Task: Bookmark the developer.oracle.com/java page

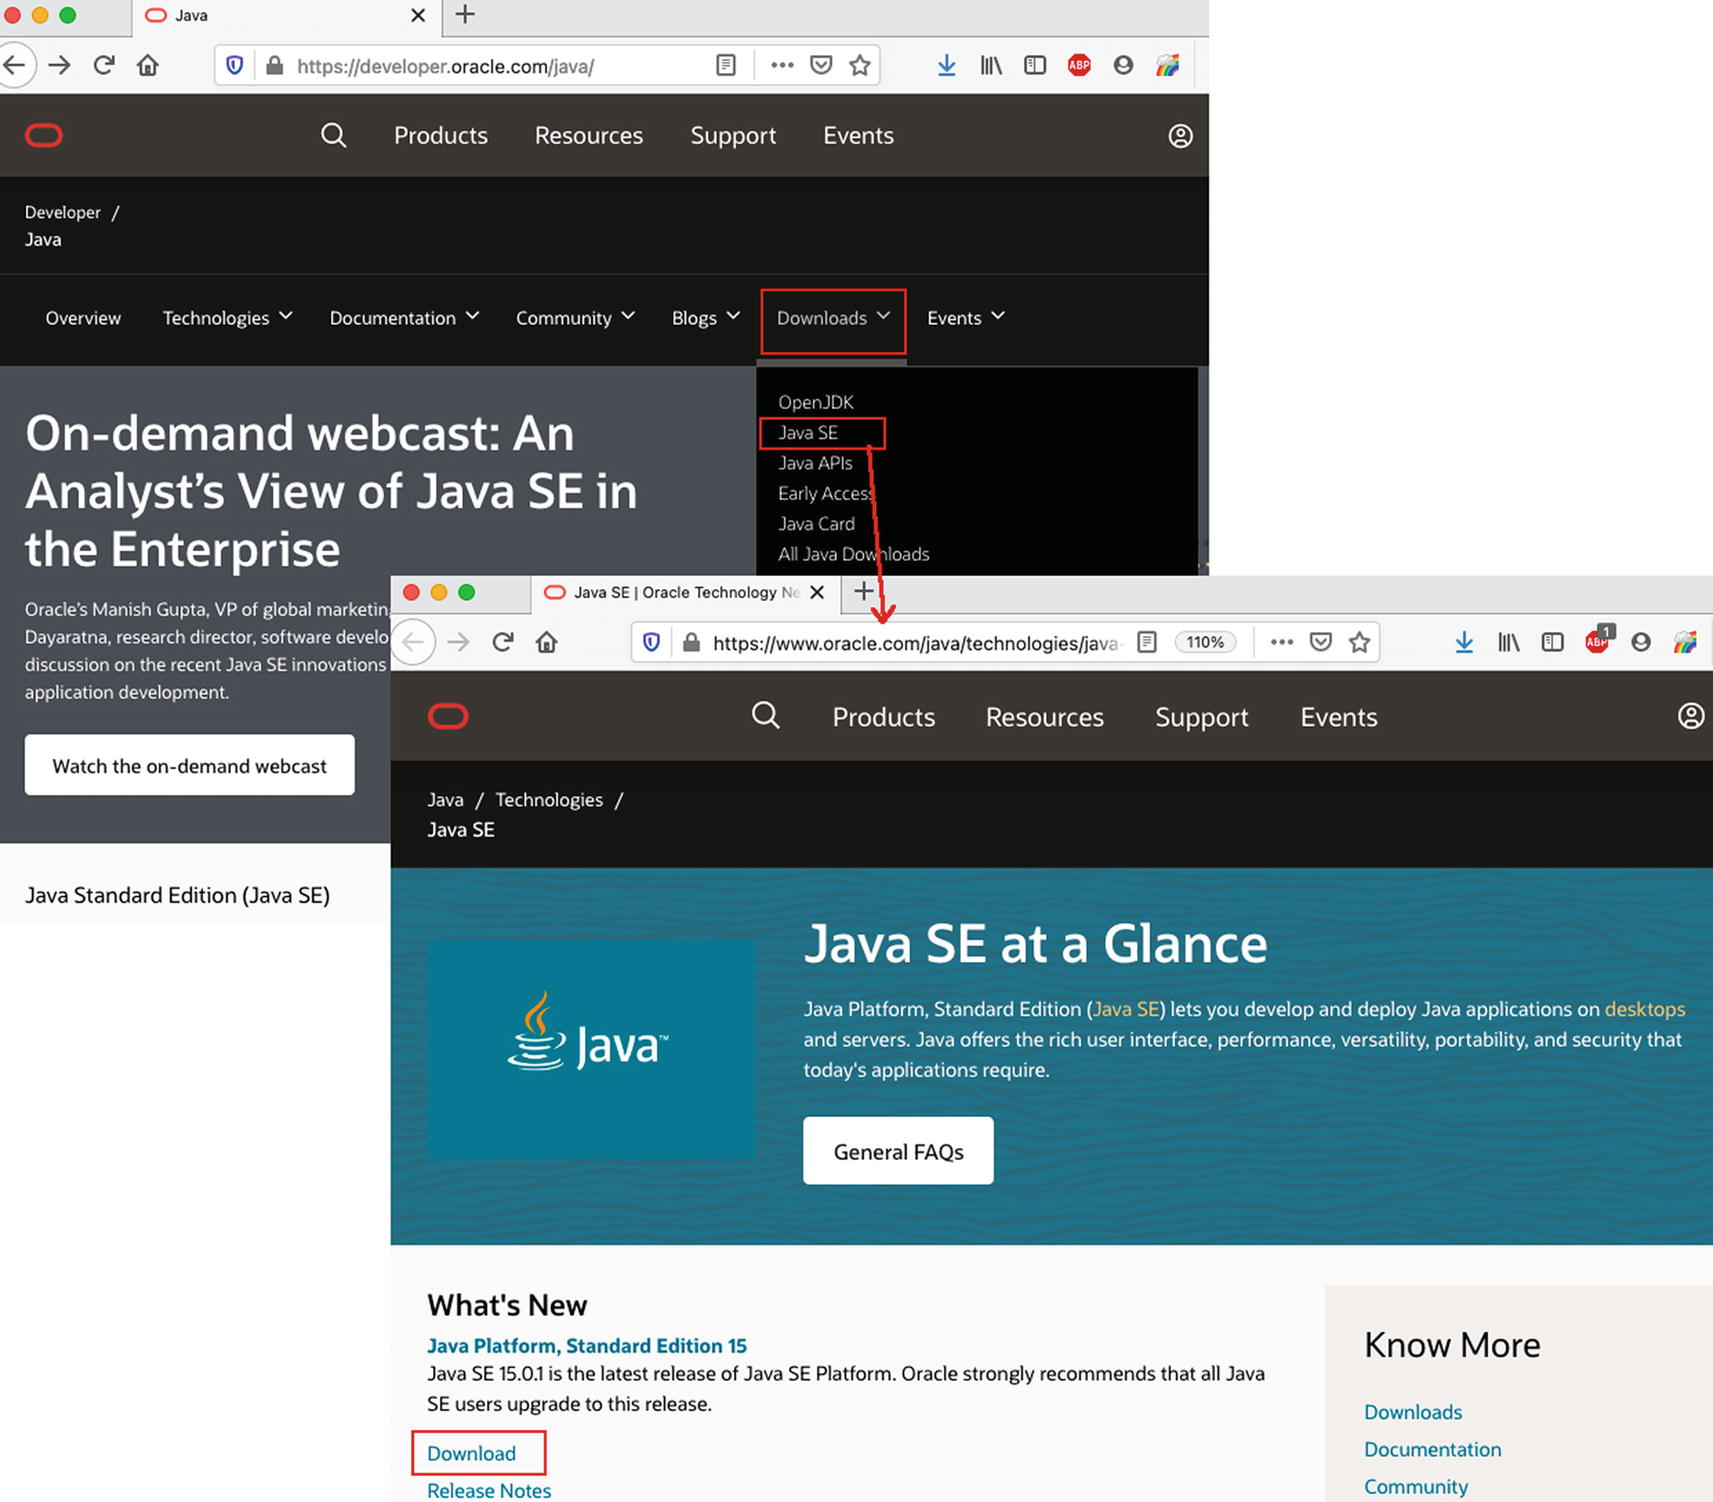Action: [x=859, y=65]
